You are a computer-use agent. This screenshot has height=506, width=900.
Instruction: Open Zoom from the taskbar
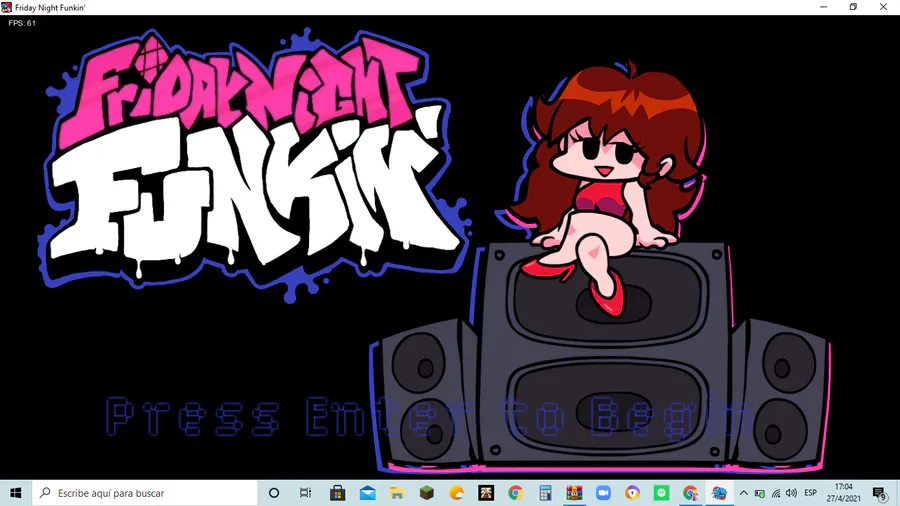(x=603, y=493)
